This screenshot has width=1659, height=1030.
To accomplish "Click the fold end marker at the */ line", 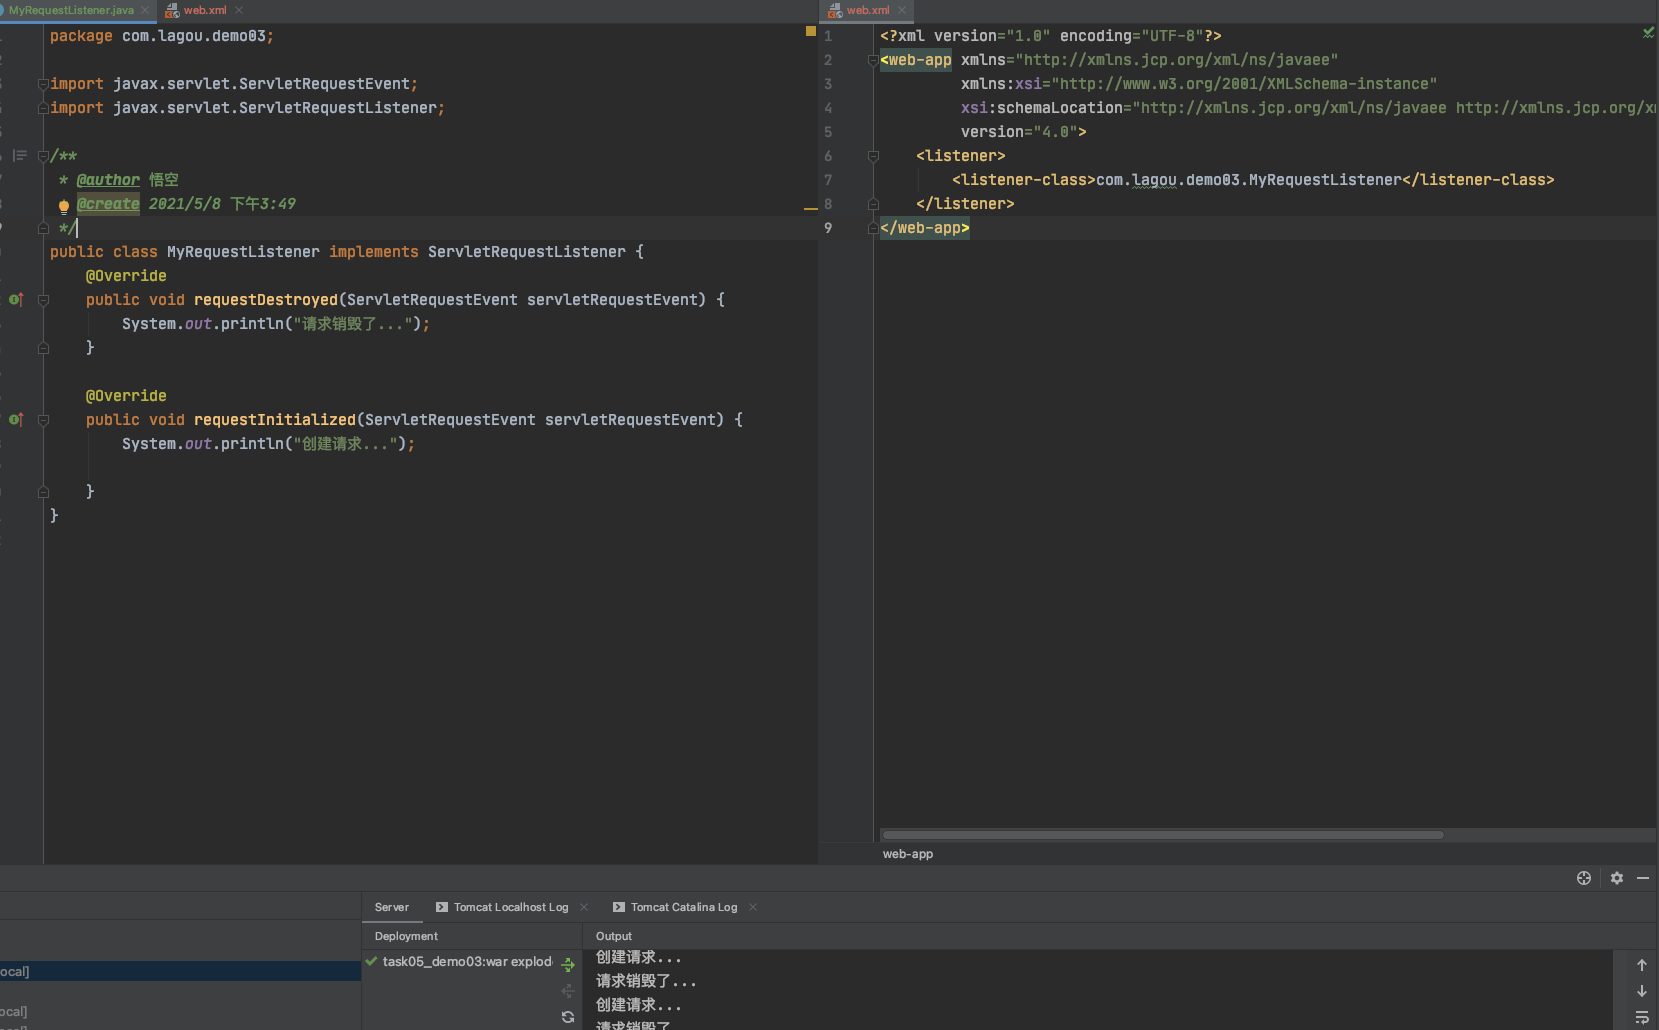I will tap(43, 228).
